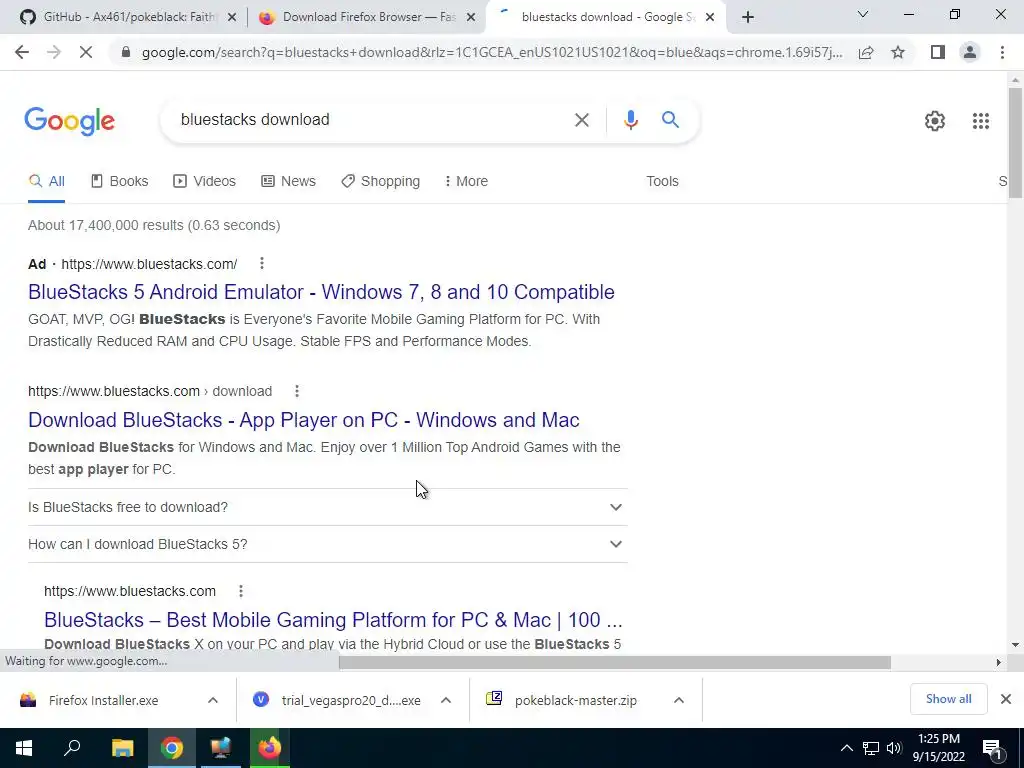
Task: Switch to Videos results
Action: (x=204, y=181)
